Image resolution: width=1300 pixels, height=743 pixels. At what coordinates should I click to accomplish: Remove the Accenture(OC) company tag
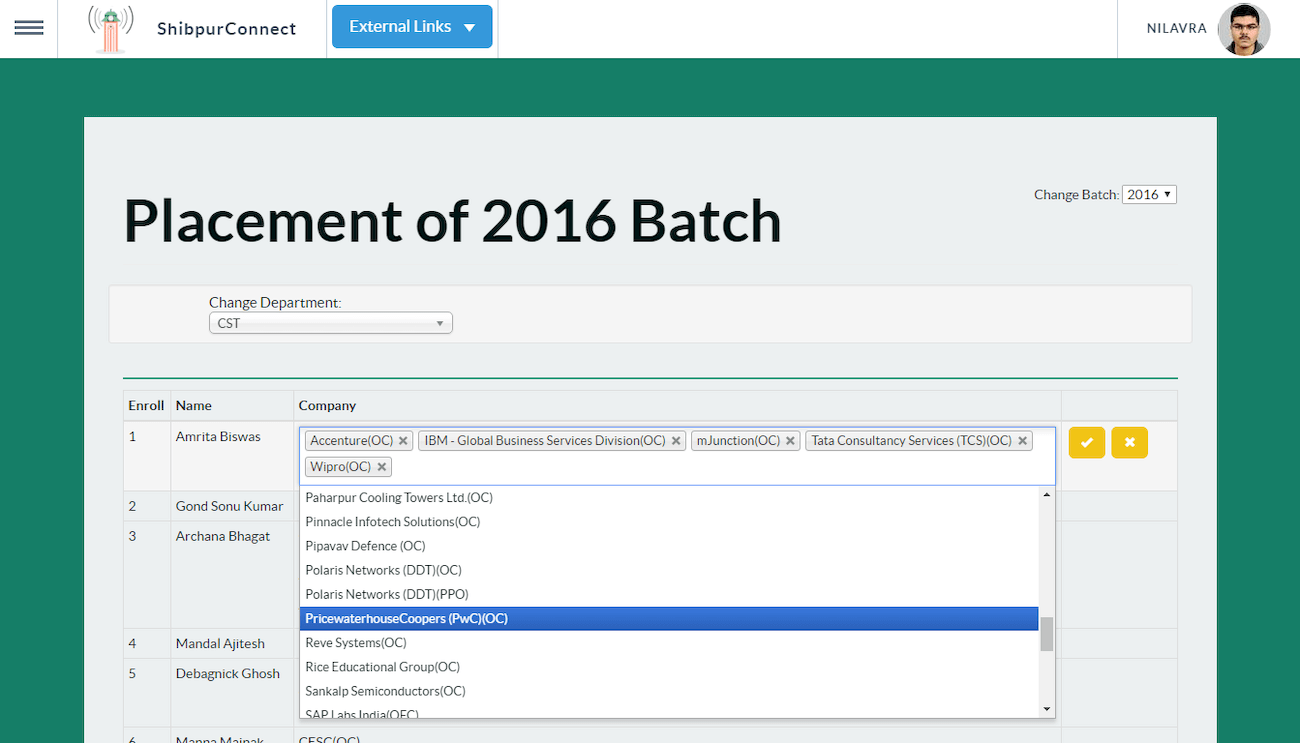point(403,441)
